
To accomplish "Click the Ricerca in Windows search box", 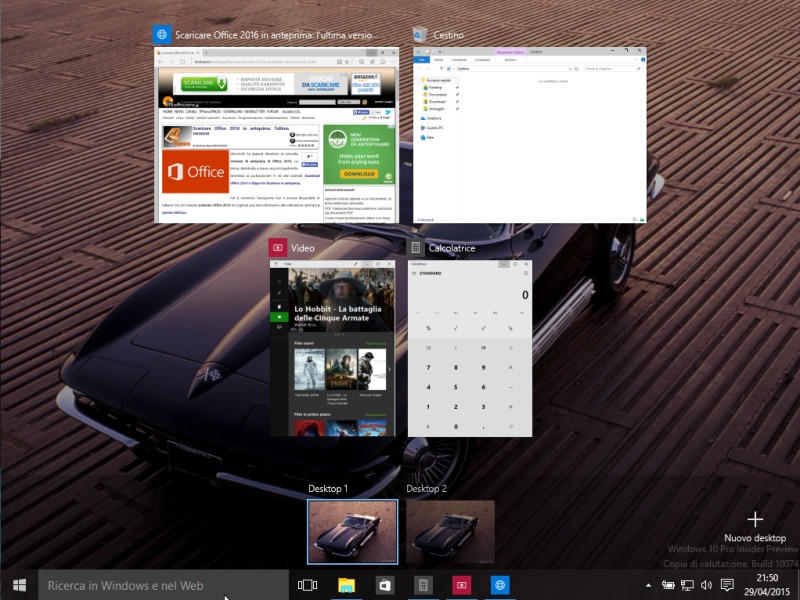I will 160,585.
